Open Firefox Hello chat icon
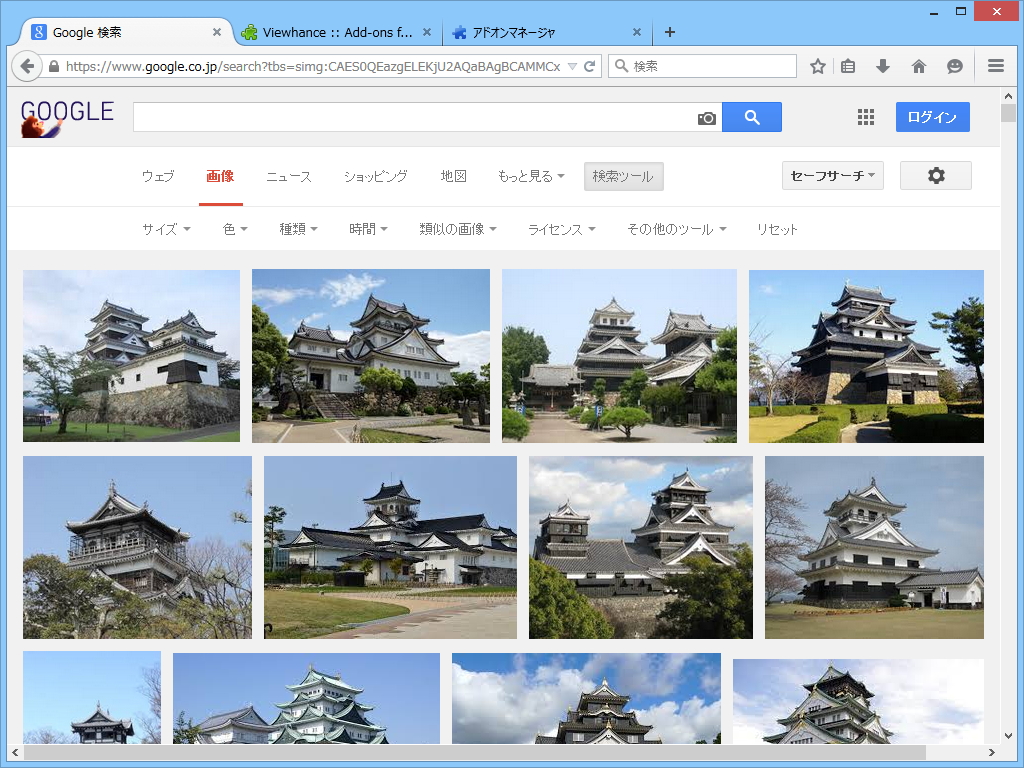The height and width of the screenshot is (768, 1024). [955, 66]
